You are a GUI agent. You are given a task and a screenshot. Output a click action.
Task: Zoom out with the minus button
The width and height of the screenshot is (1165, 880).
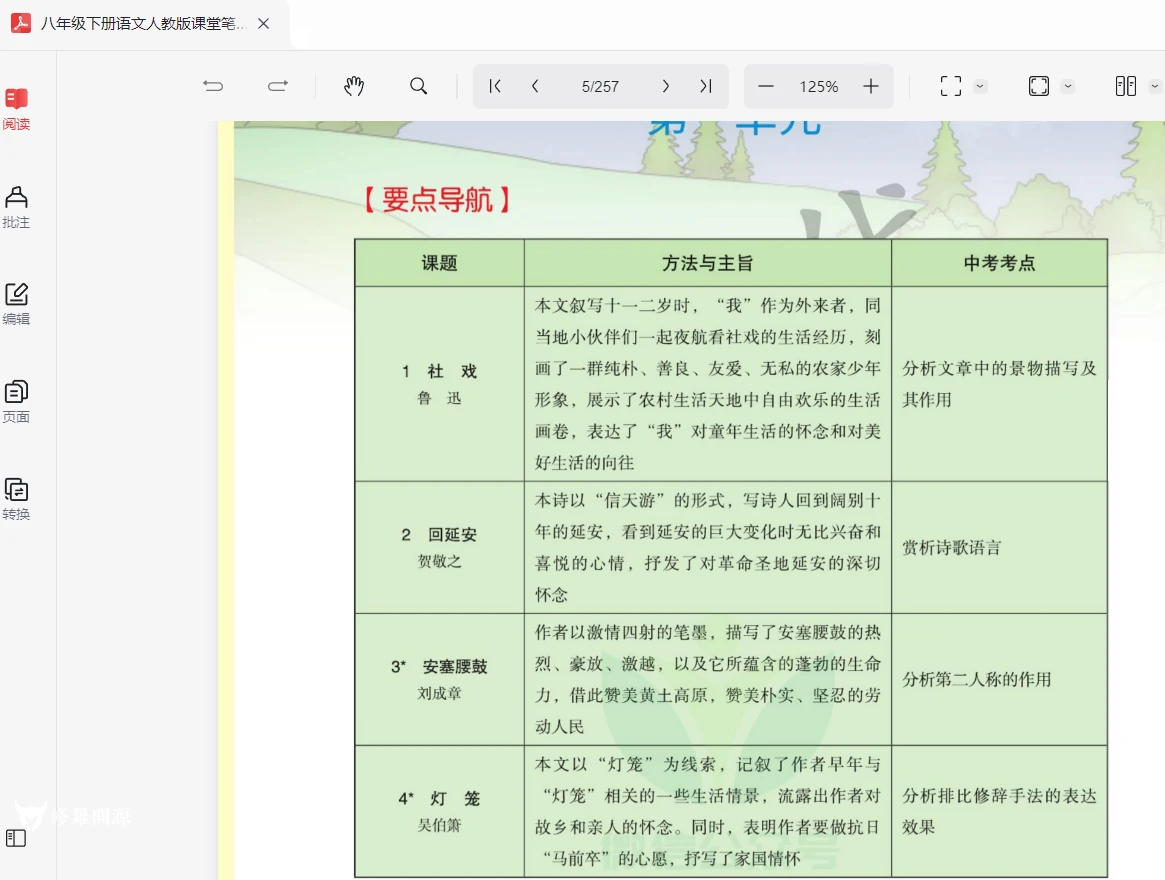tap(766, 86)
